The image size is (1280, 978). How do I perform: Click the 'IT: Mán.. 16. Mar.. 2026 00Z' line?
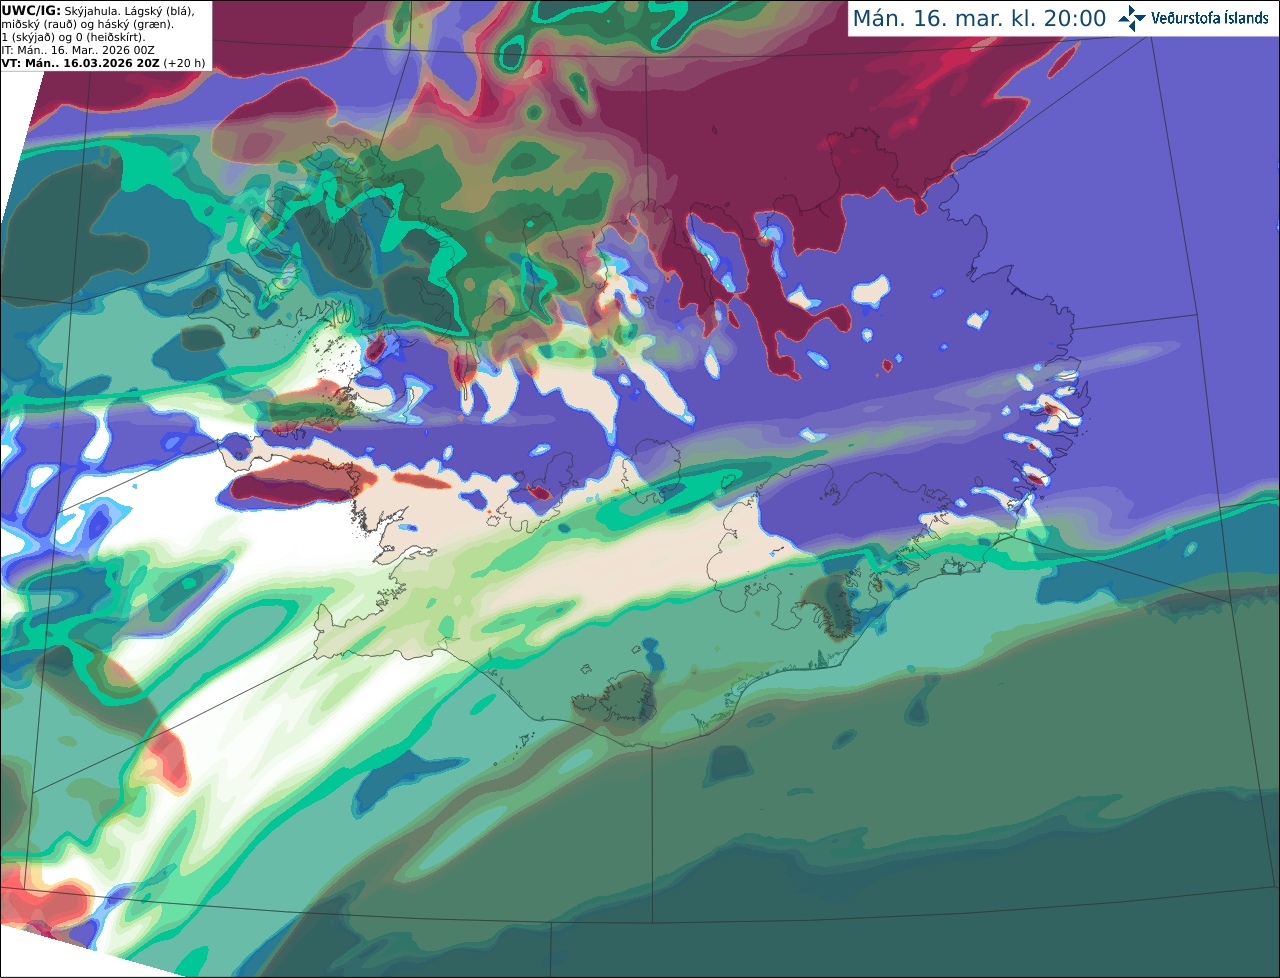click(x=78, y=50)
